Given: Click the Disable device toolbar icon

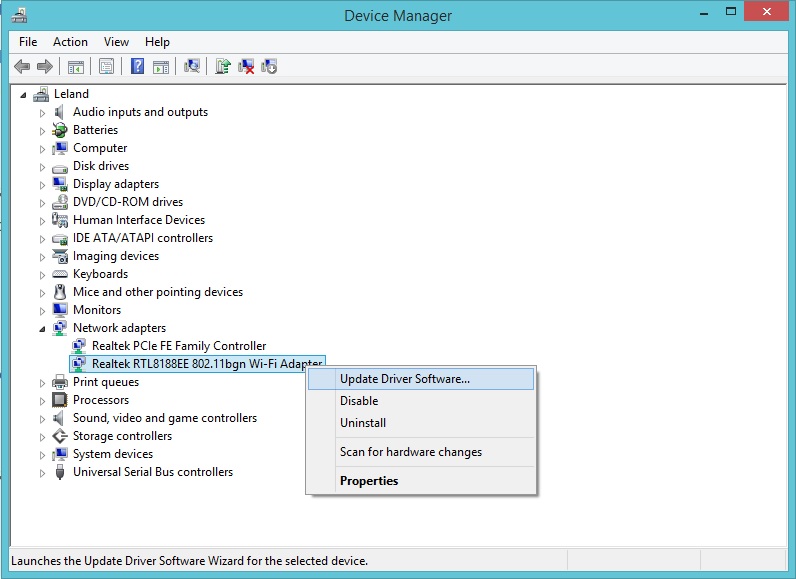Looking at the screenshot, I should coord(269,66).
